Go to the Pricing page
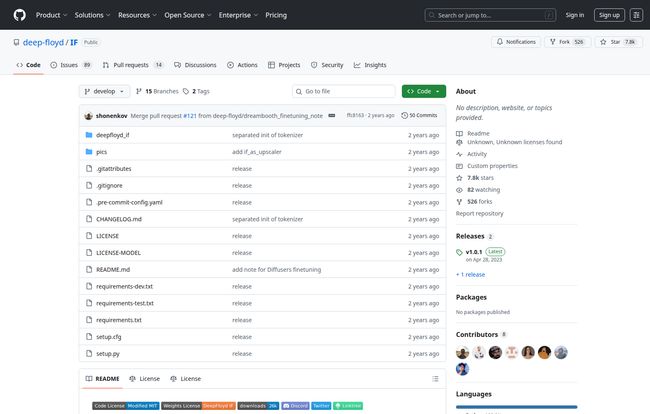Viewport: 650px width, 414px height. pos(276,15)
